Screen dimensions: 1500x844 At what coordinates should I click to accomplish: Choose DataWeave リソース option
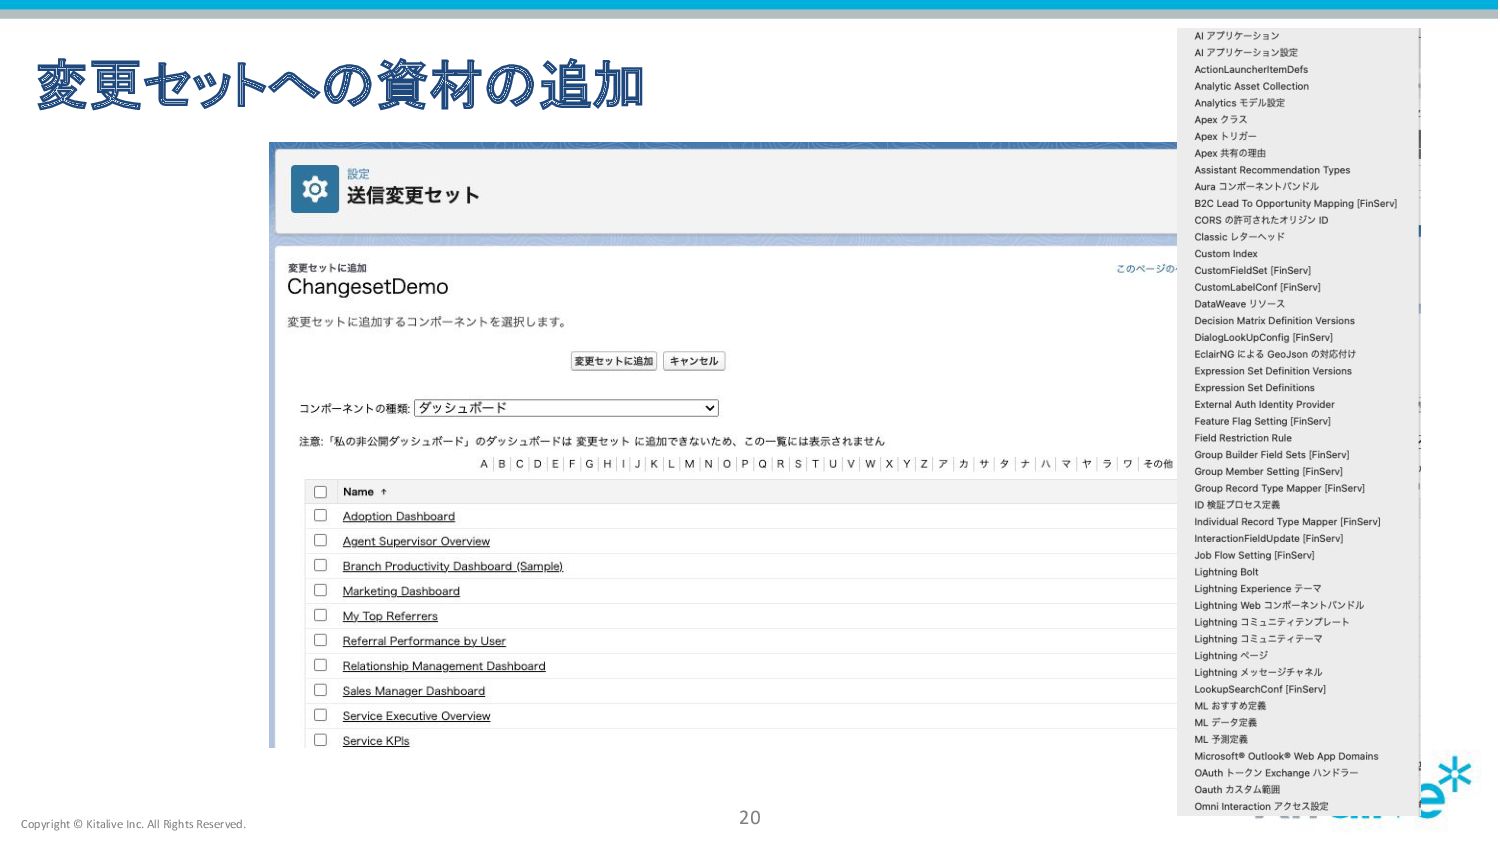pos(1239,304)
